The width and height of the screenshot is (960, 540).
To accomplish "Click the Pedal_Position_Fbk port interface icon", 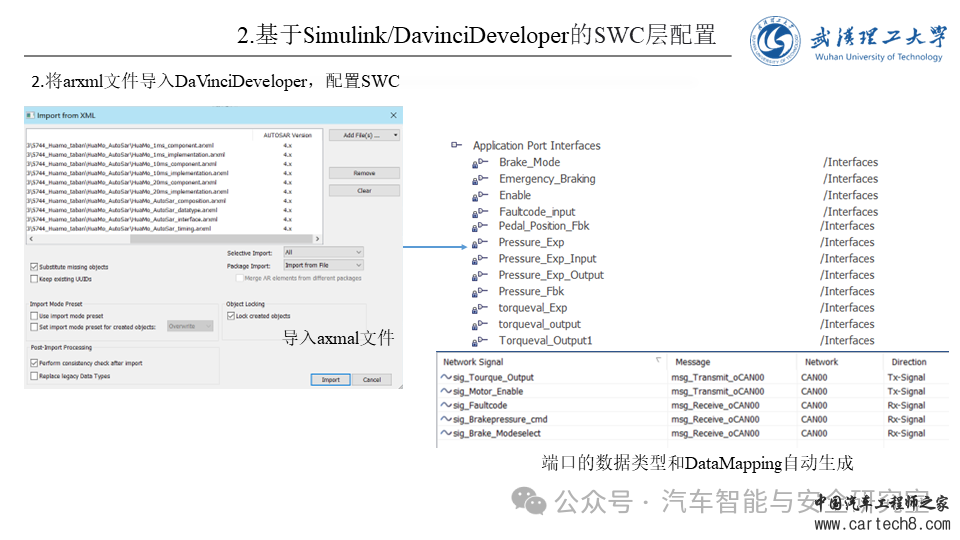I will tap(480, 227).
